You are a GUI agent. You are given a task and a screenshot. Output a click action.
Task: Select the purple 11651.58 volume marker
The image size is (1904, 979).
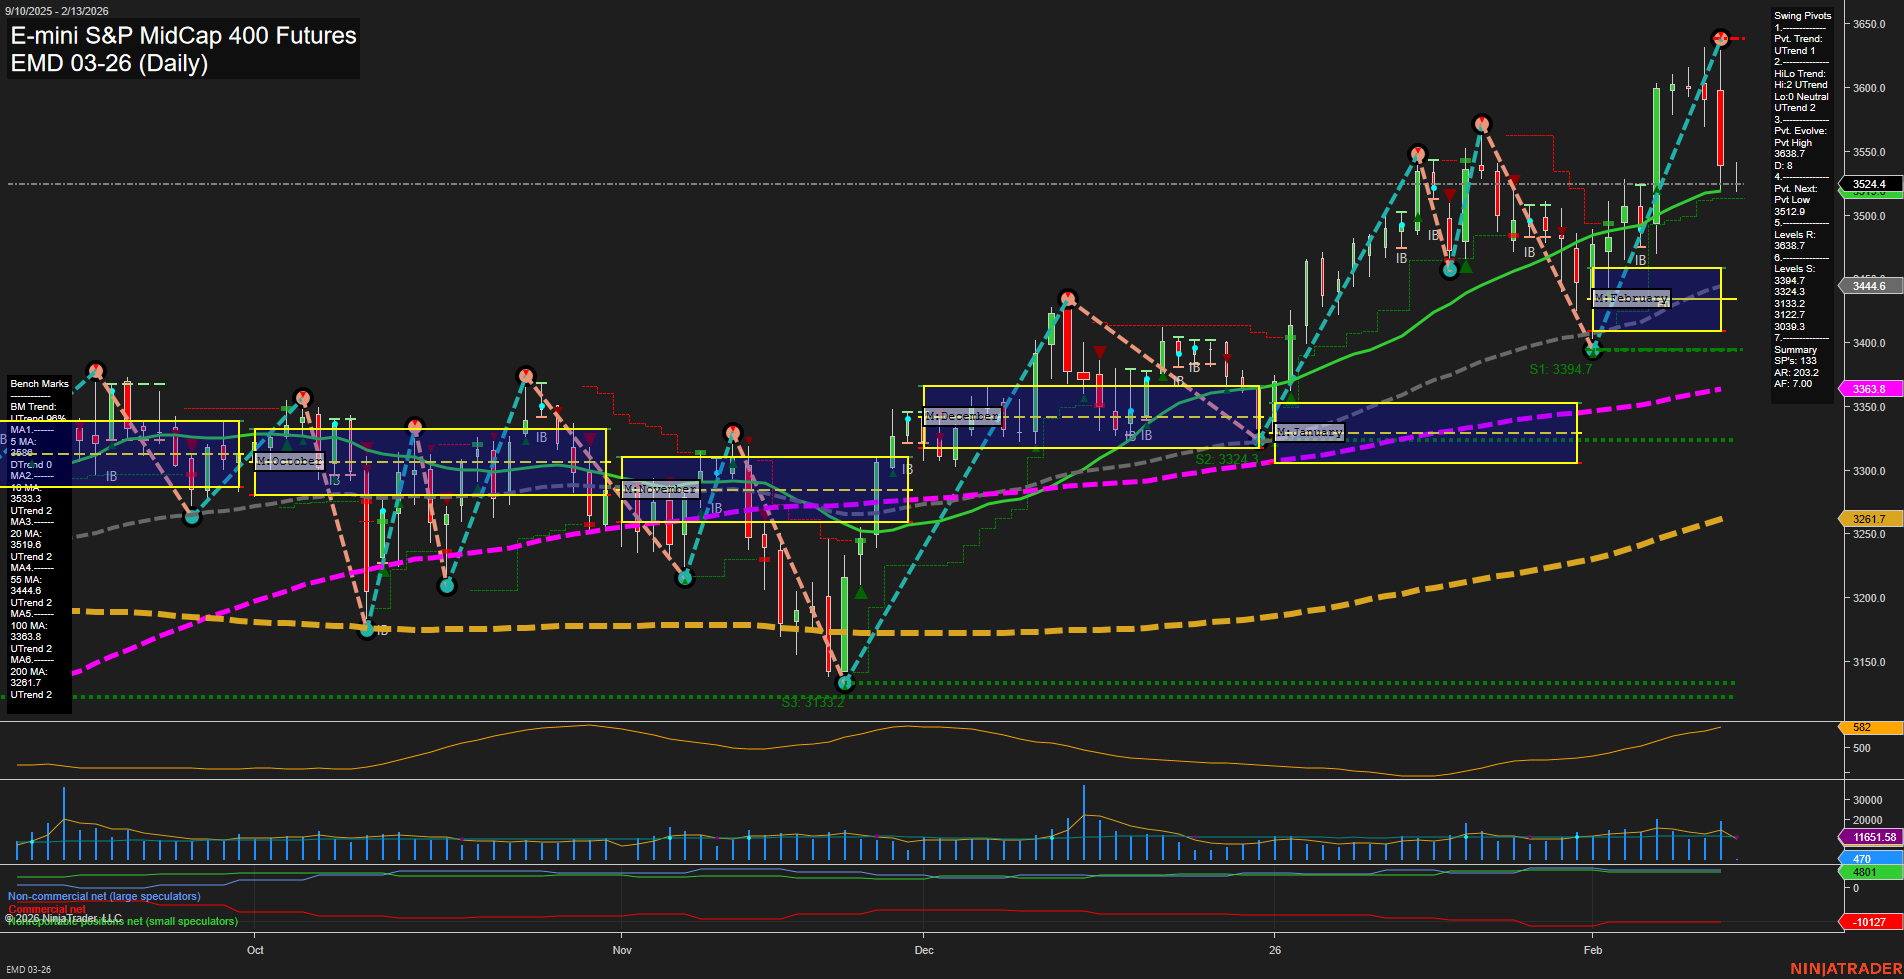pyautogui.click(x=1866, y=836)
